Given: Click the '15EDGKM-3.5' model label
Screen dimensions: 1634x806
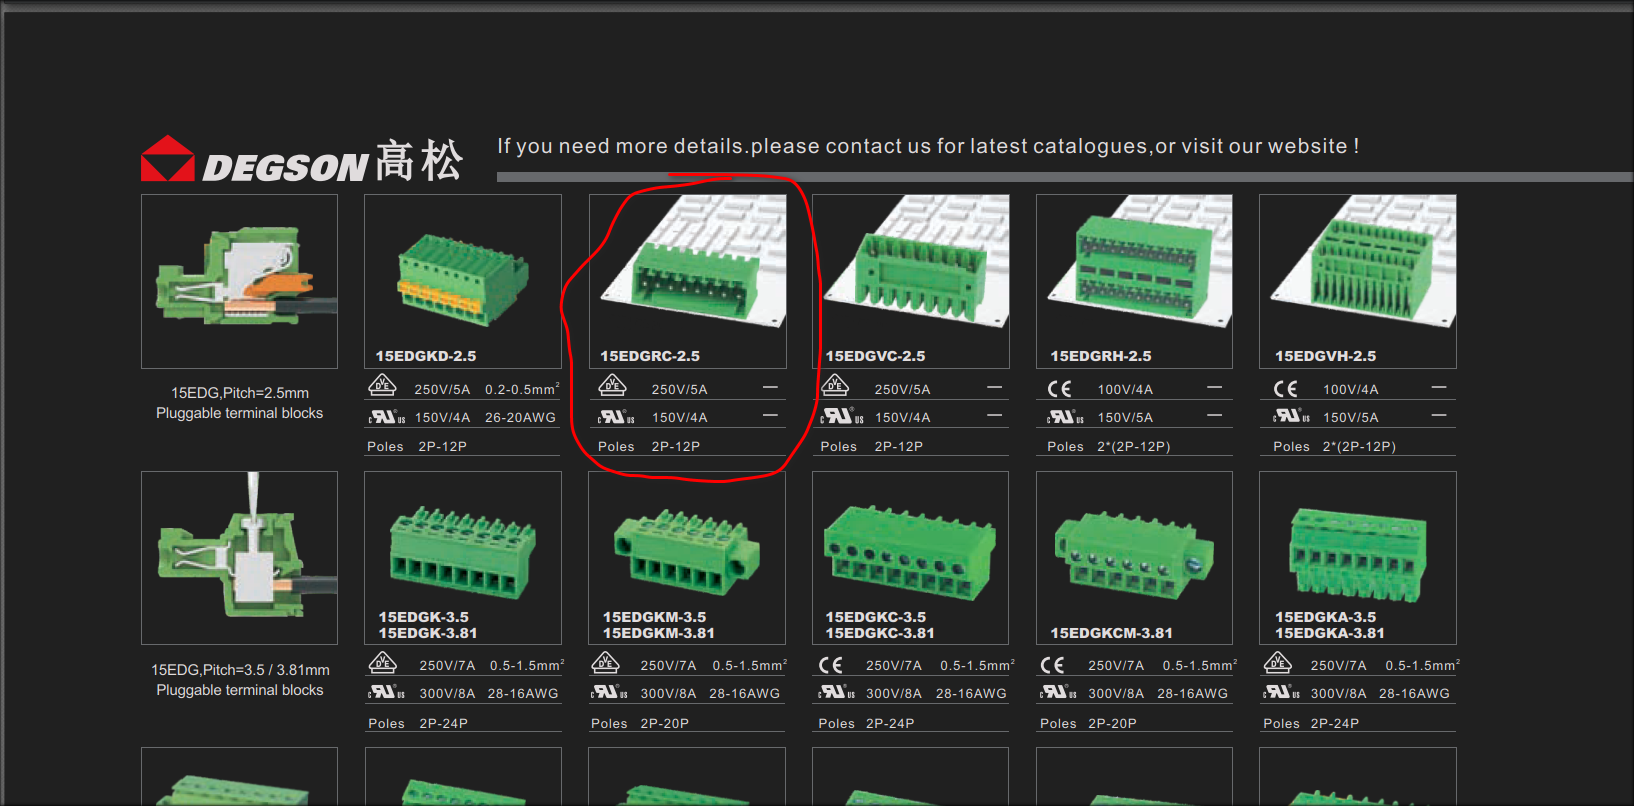Looking at the screenshot, I should tap(654, 617).
